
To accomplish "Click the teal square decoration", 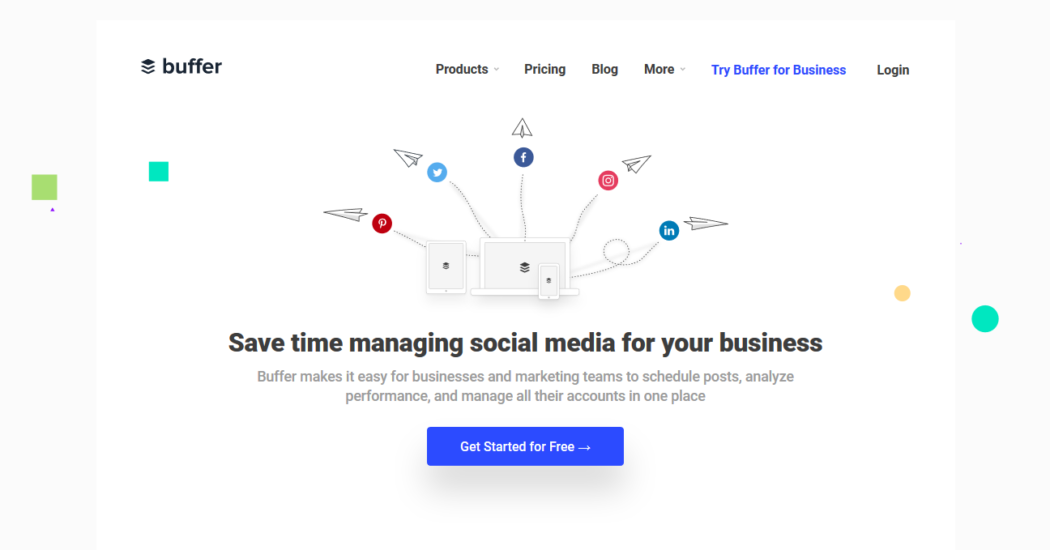I will click(159, 171).
